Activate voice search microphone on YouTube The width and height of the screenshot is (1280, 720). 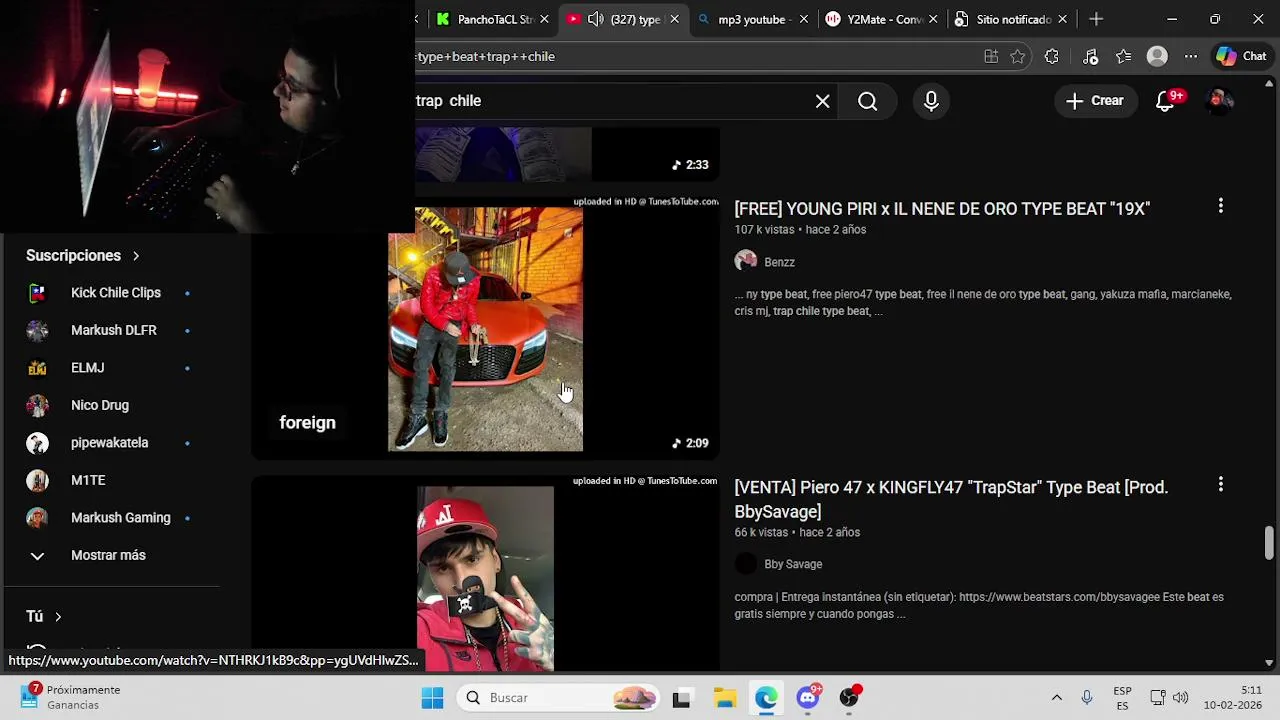pos(931,101)
